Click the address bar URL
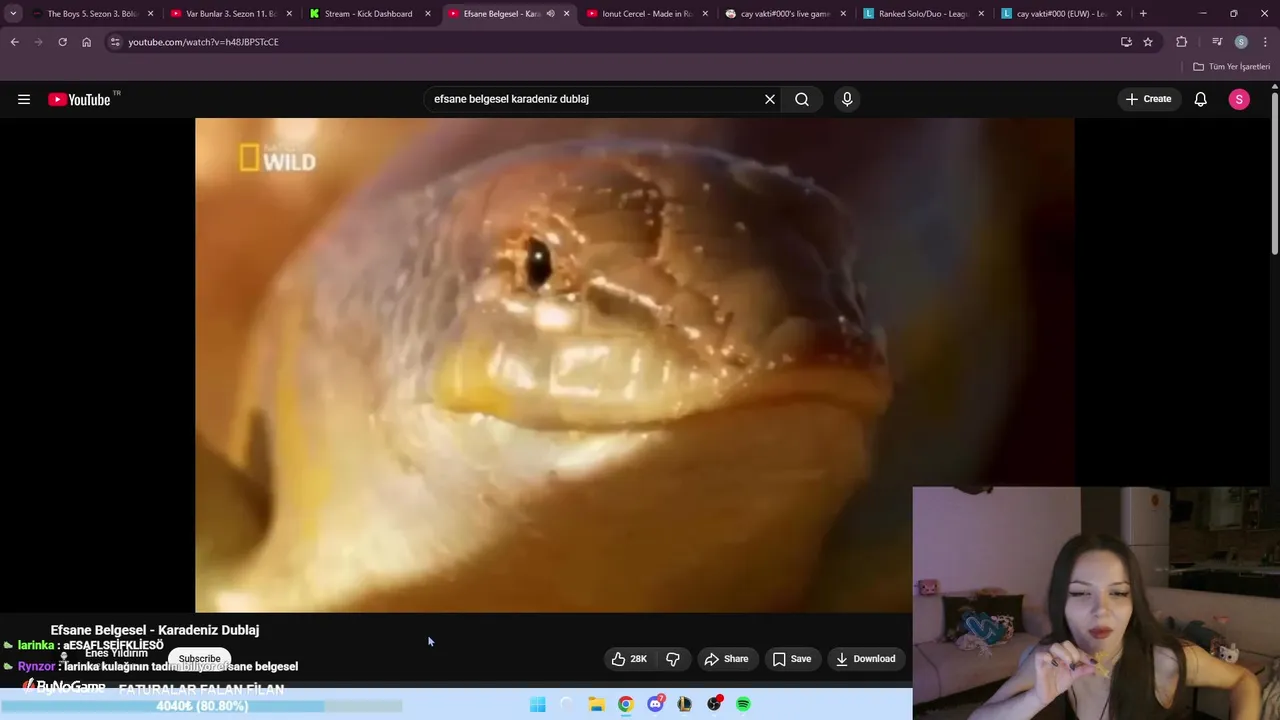 [203, 42]
